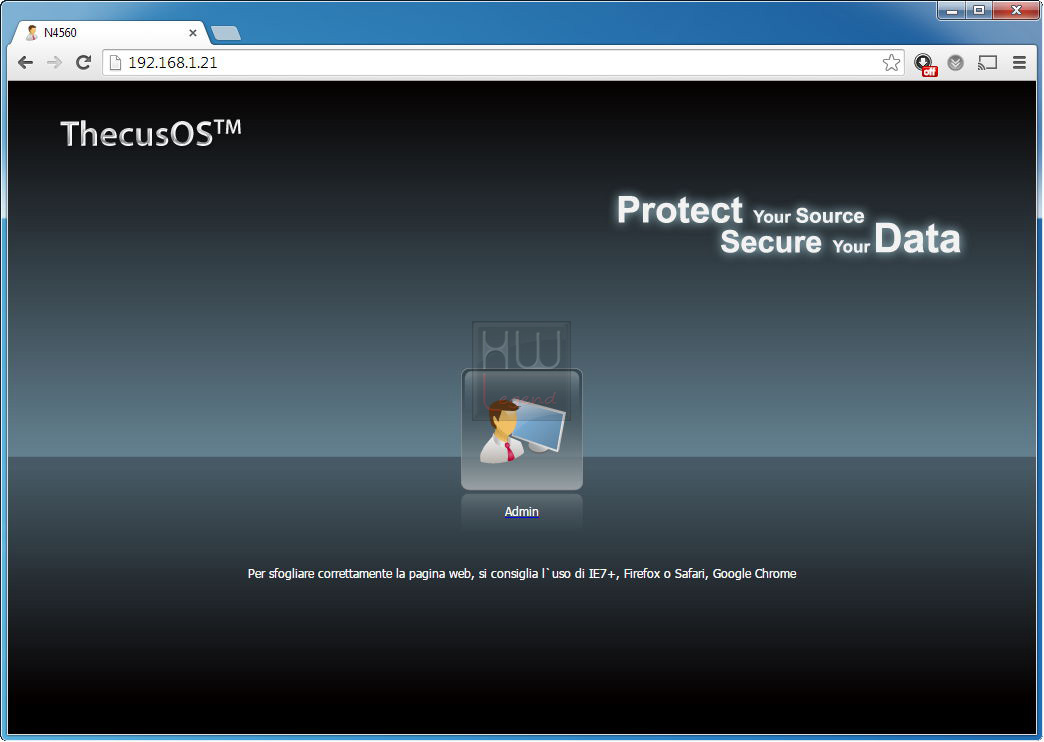This screenshot has width=1044, height=742.
Task: Minimize the Chrome window
Action: click(x=952, y=11)
